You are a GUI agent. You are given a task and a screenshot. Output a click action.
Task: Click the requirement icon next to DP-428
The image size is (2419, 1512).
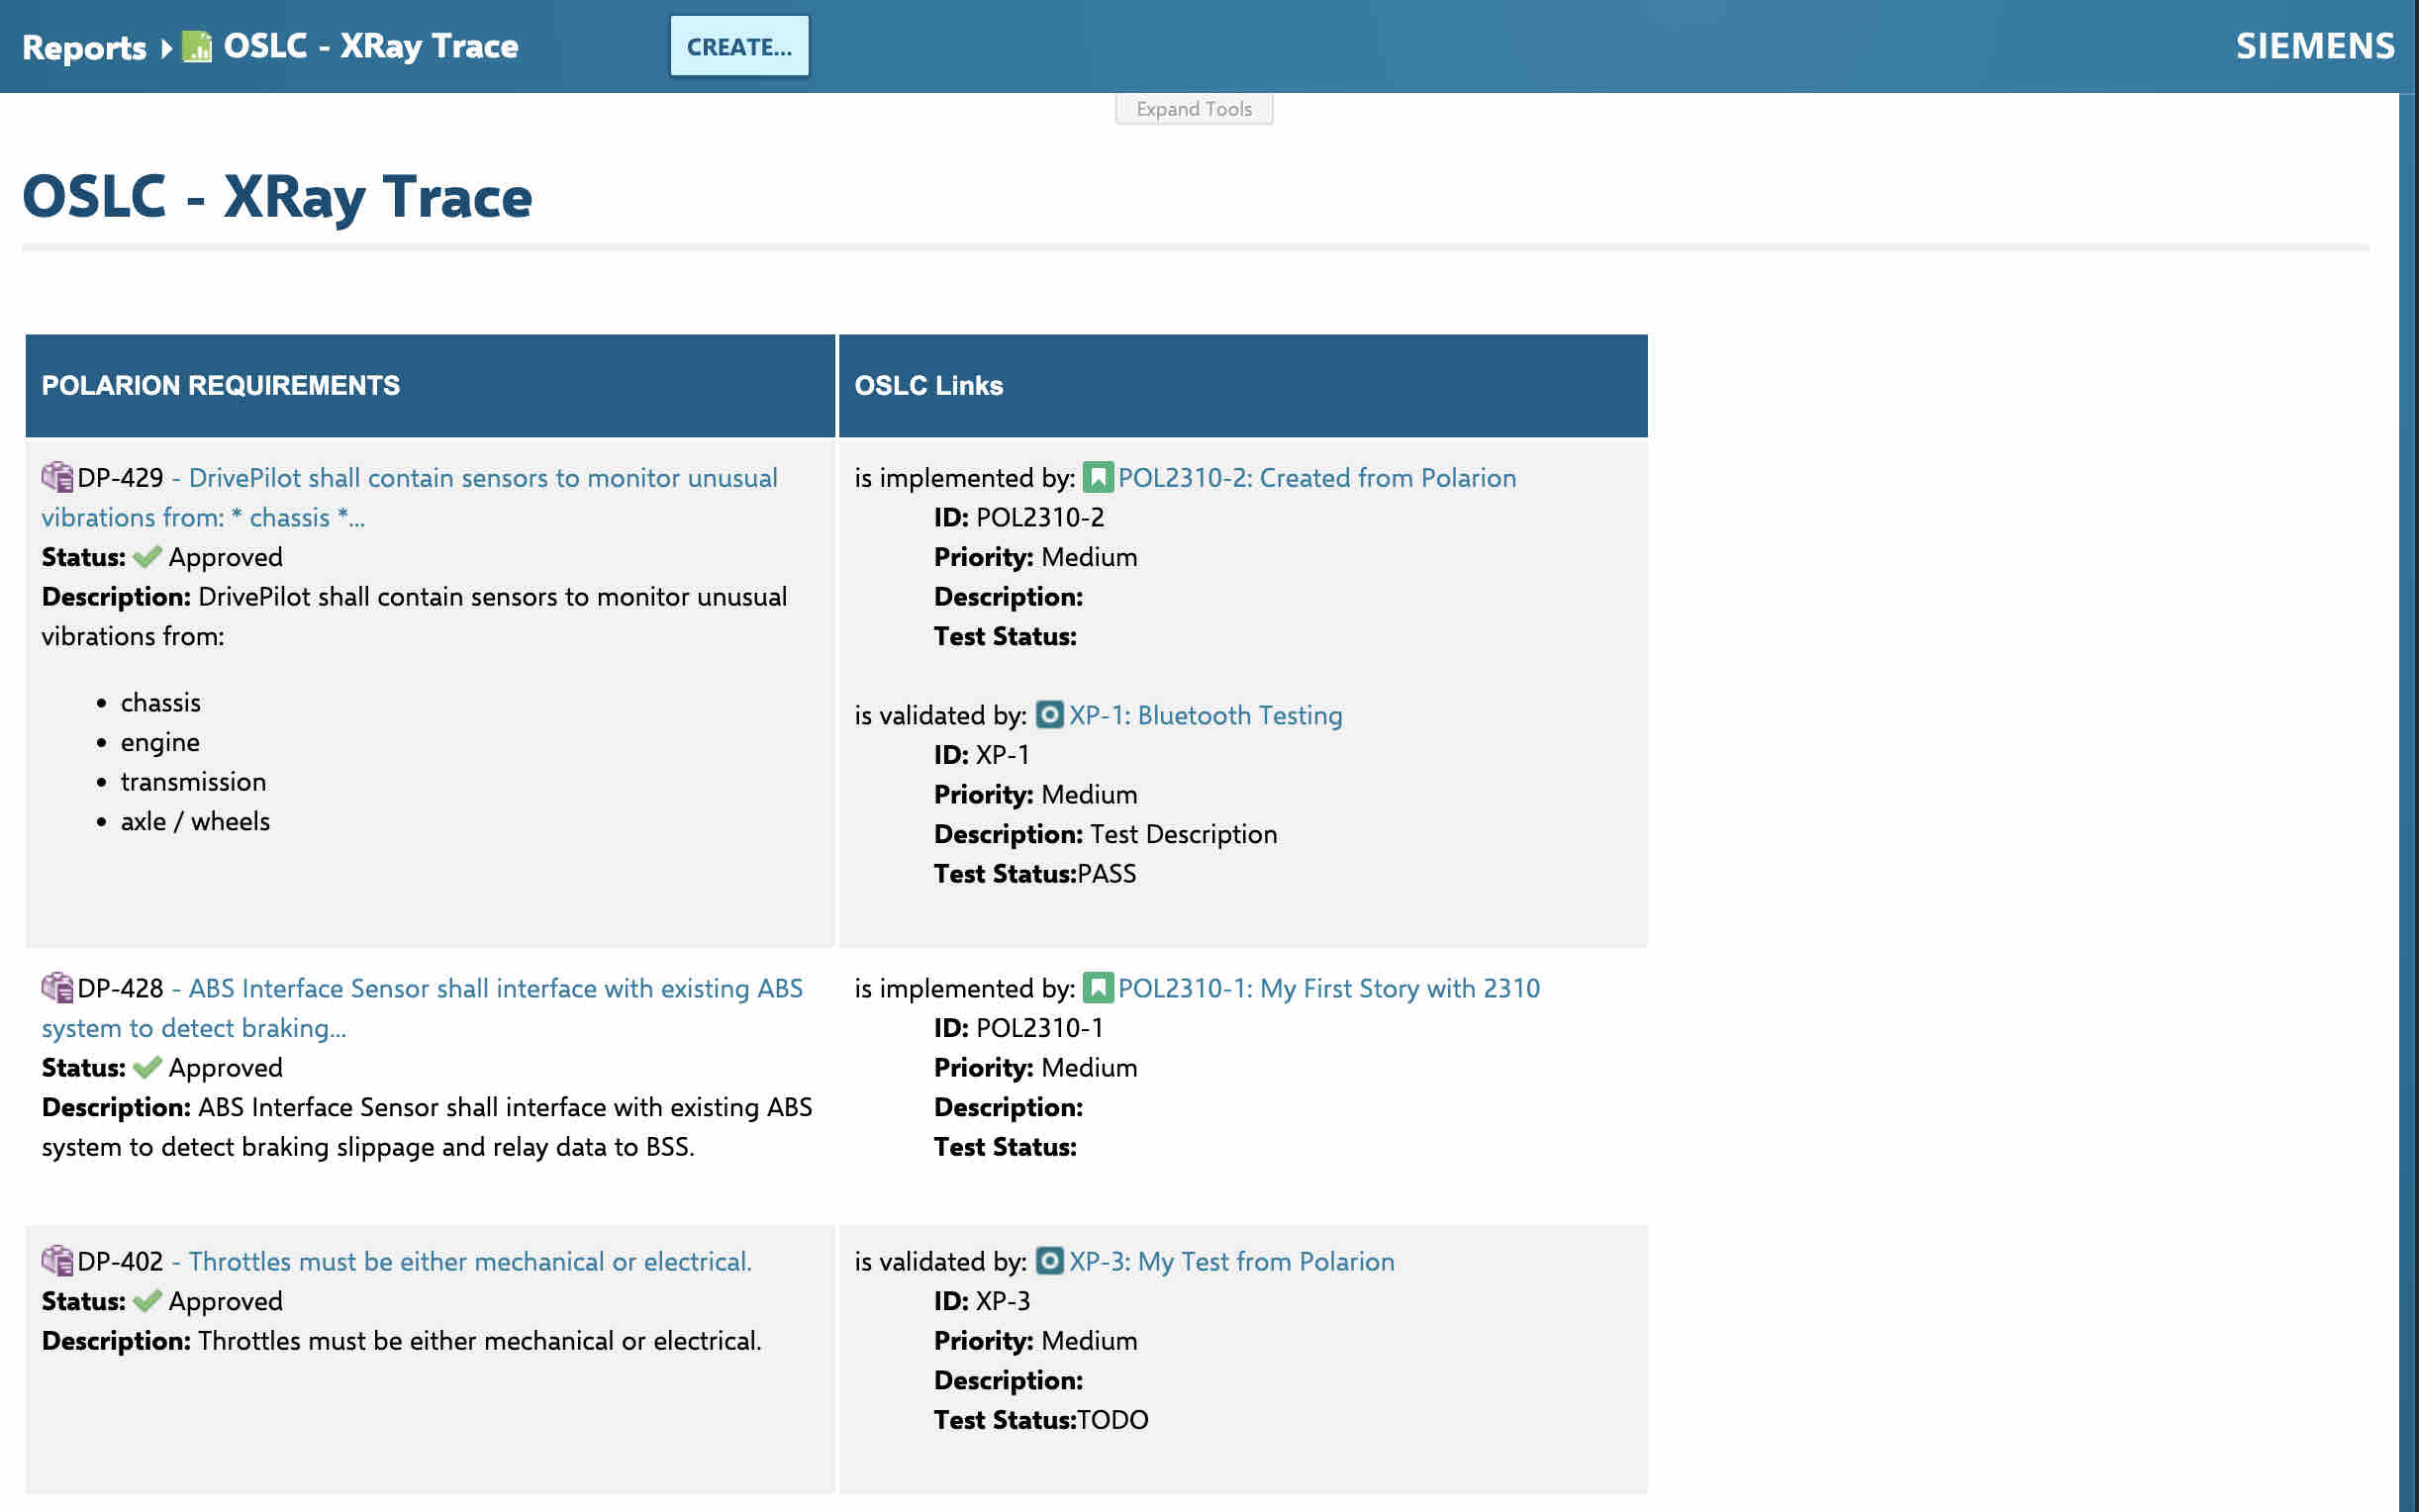[57, 987]
